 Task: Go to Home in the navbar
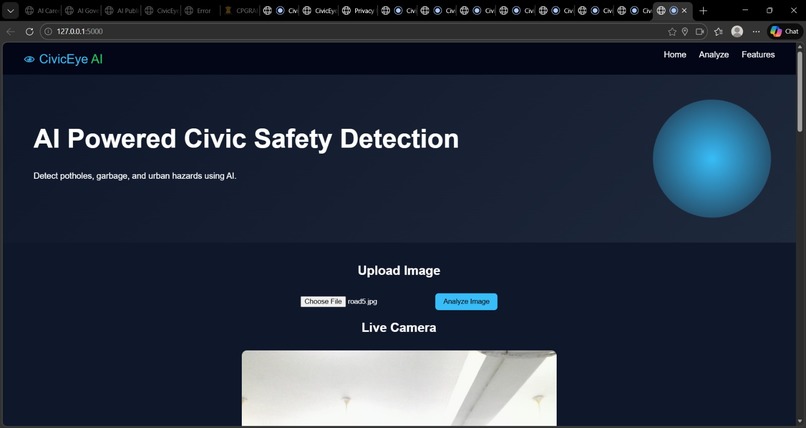pyautogui.click(x=674, y=54)
